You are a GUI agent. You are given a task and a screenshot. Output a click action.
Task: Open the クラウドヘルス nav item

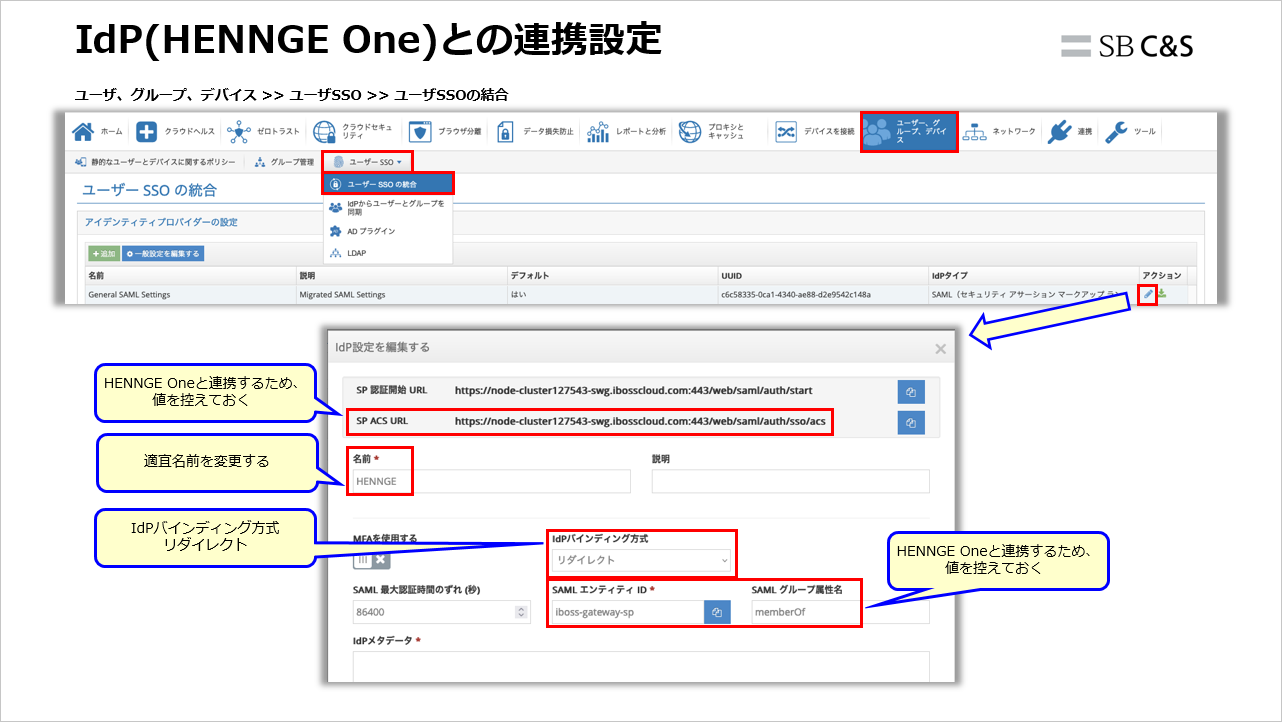174,132
